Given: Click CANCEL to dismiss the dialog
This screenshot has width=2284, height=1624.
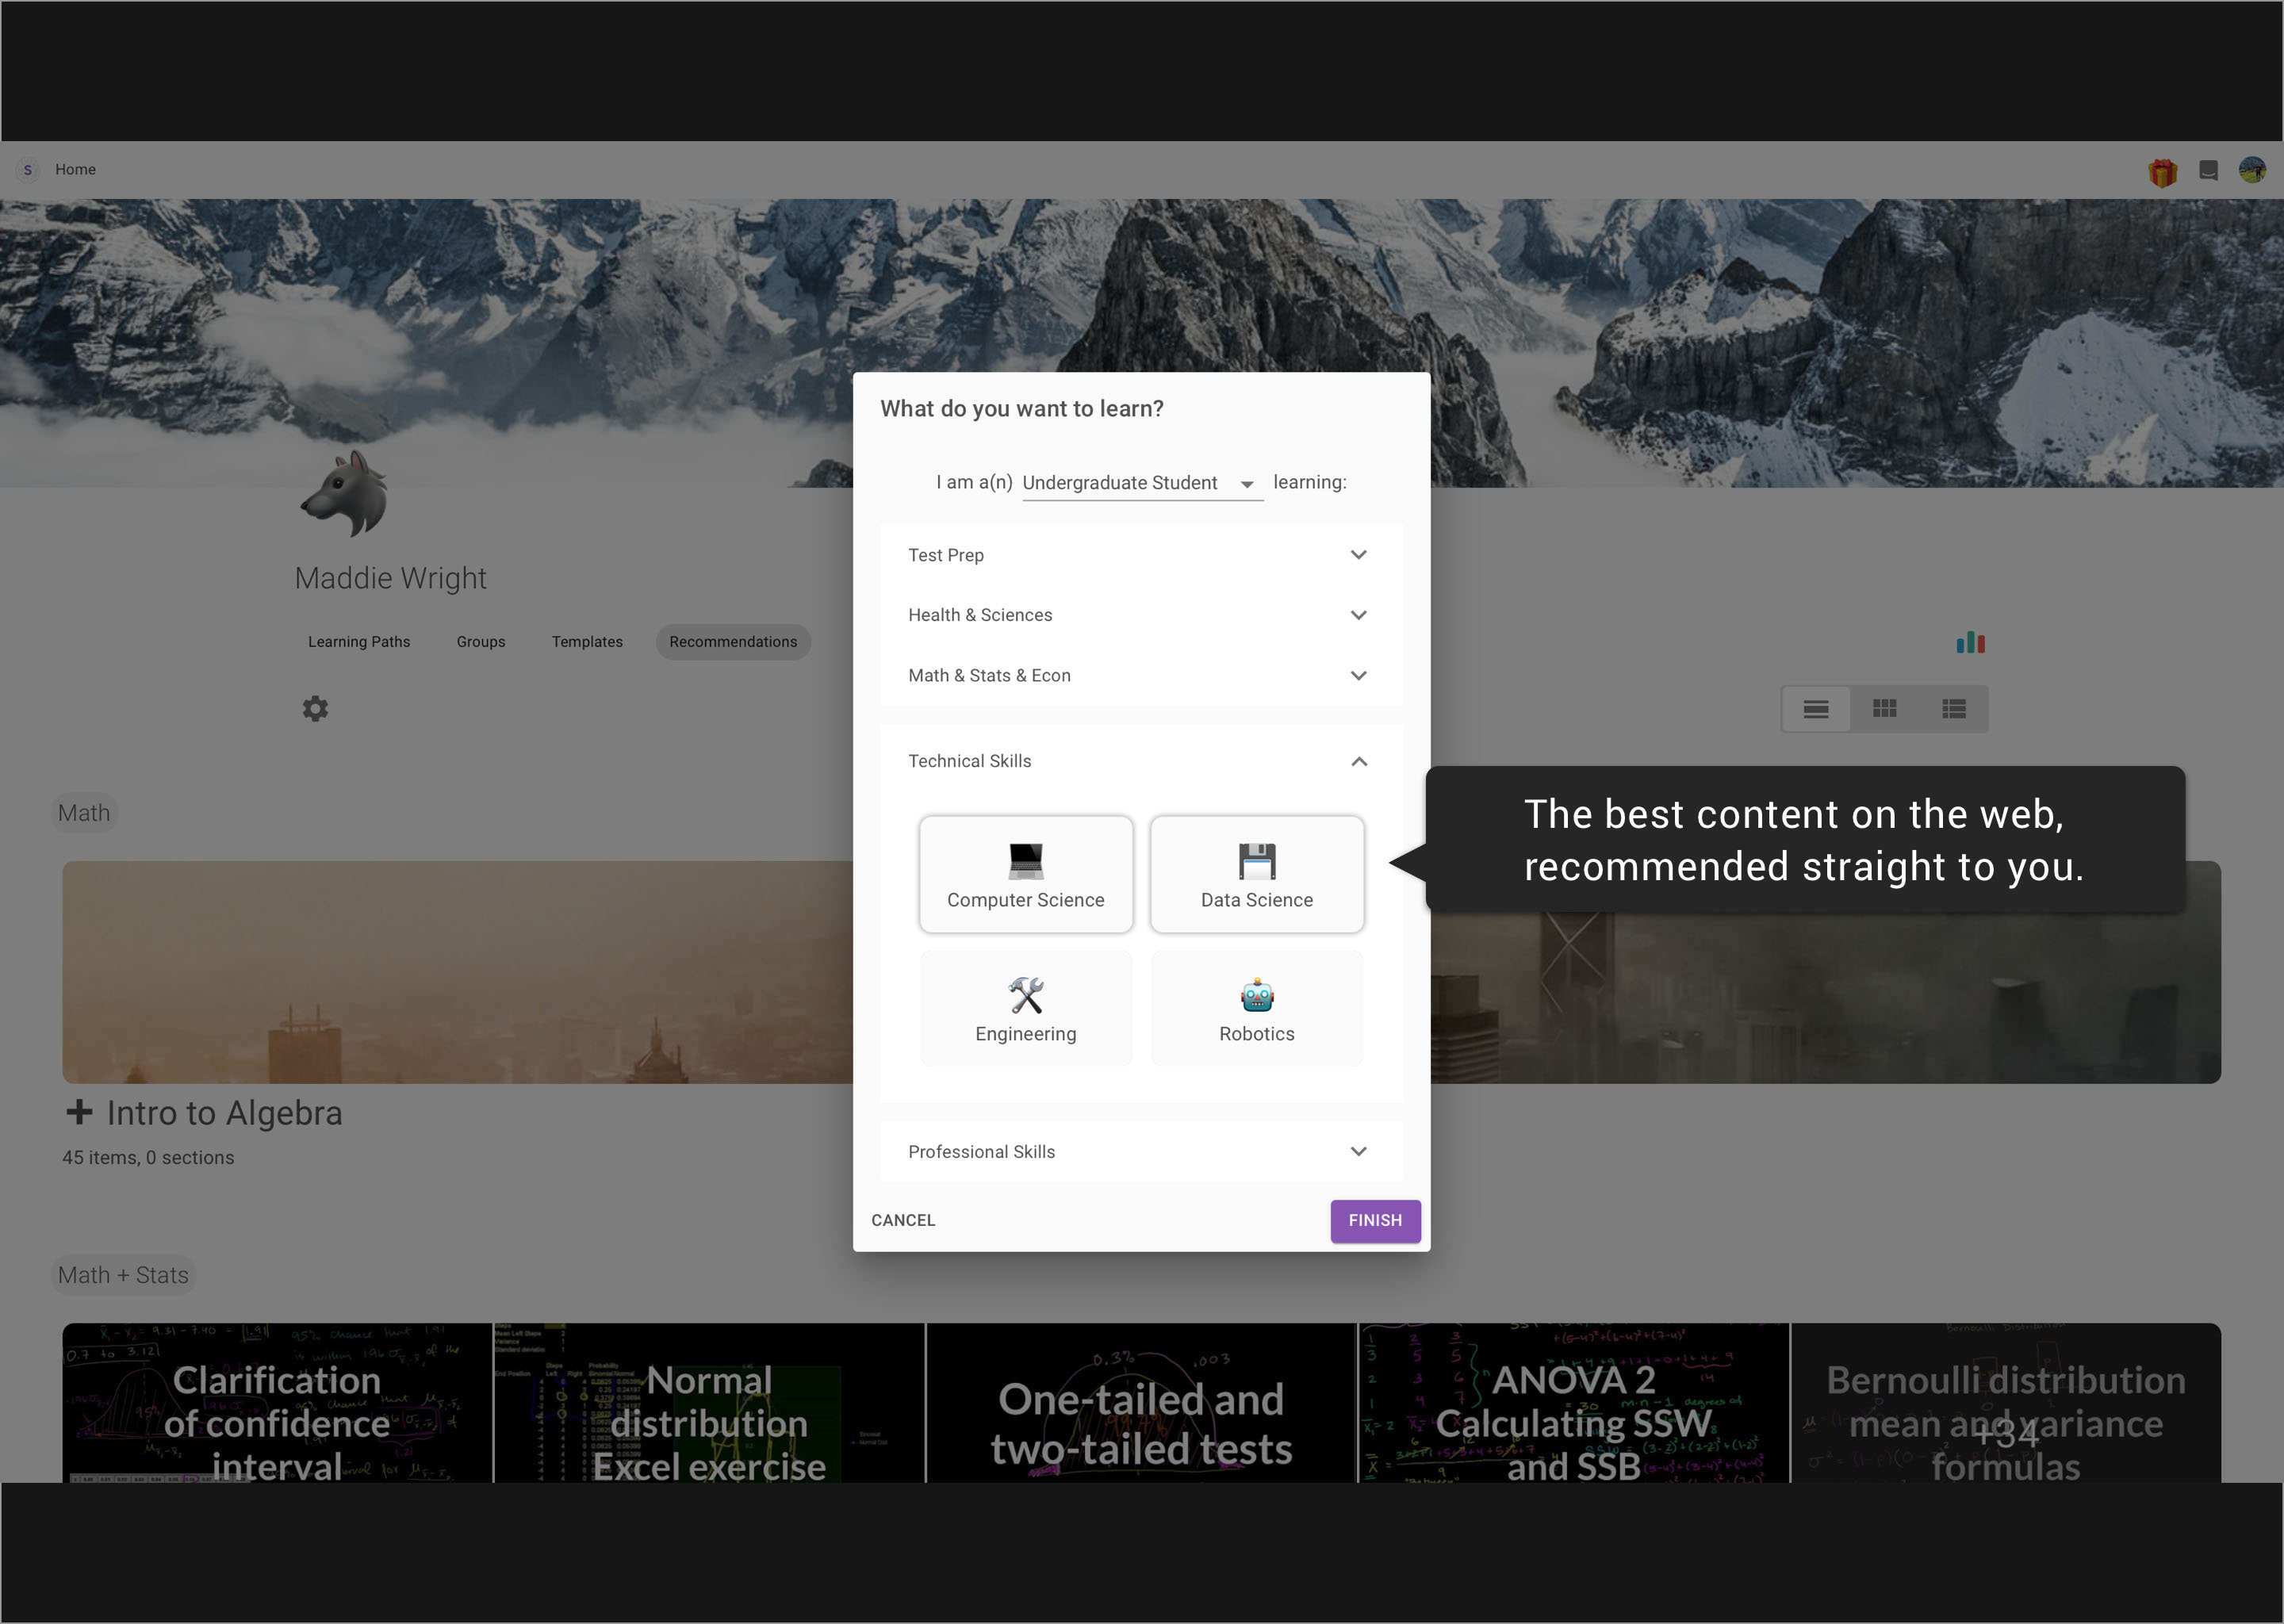Looking at the screenshot, I should (903, 1220).
